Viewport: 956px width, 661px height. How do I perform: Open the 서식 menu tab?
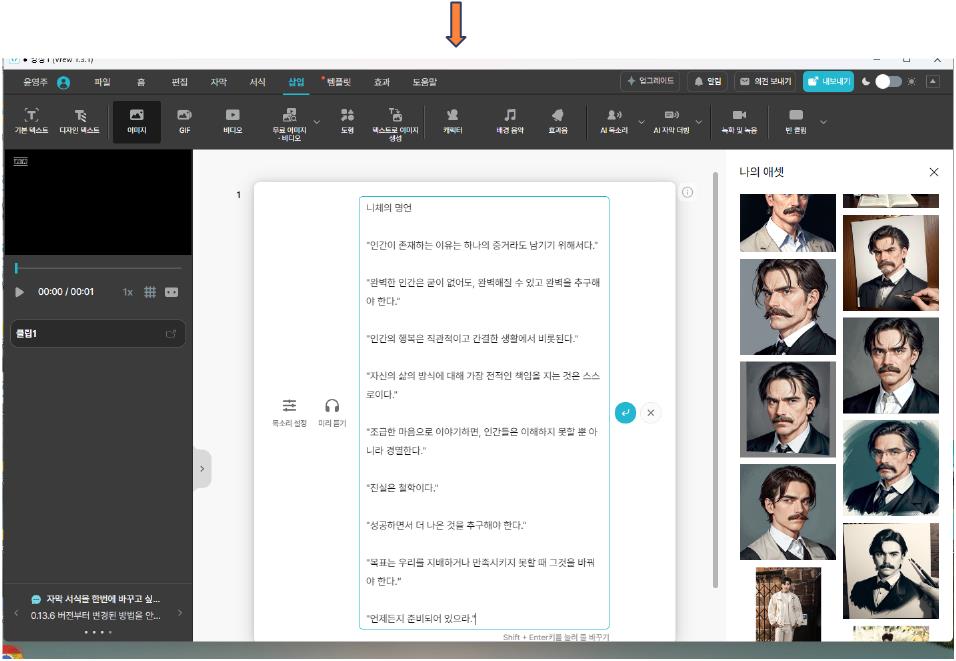point(257,82)
